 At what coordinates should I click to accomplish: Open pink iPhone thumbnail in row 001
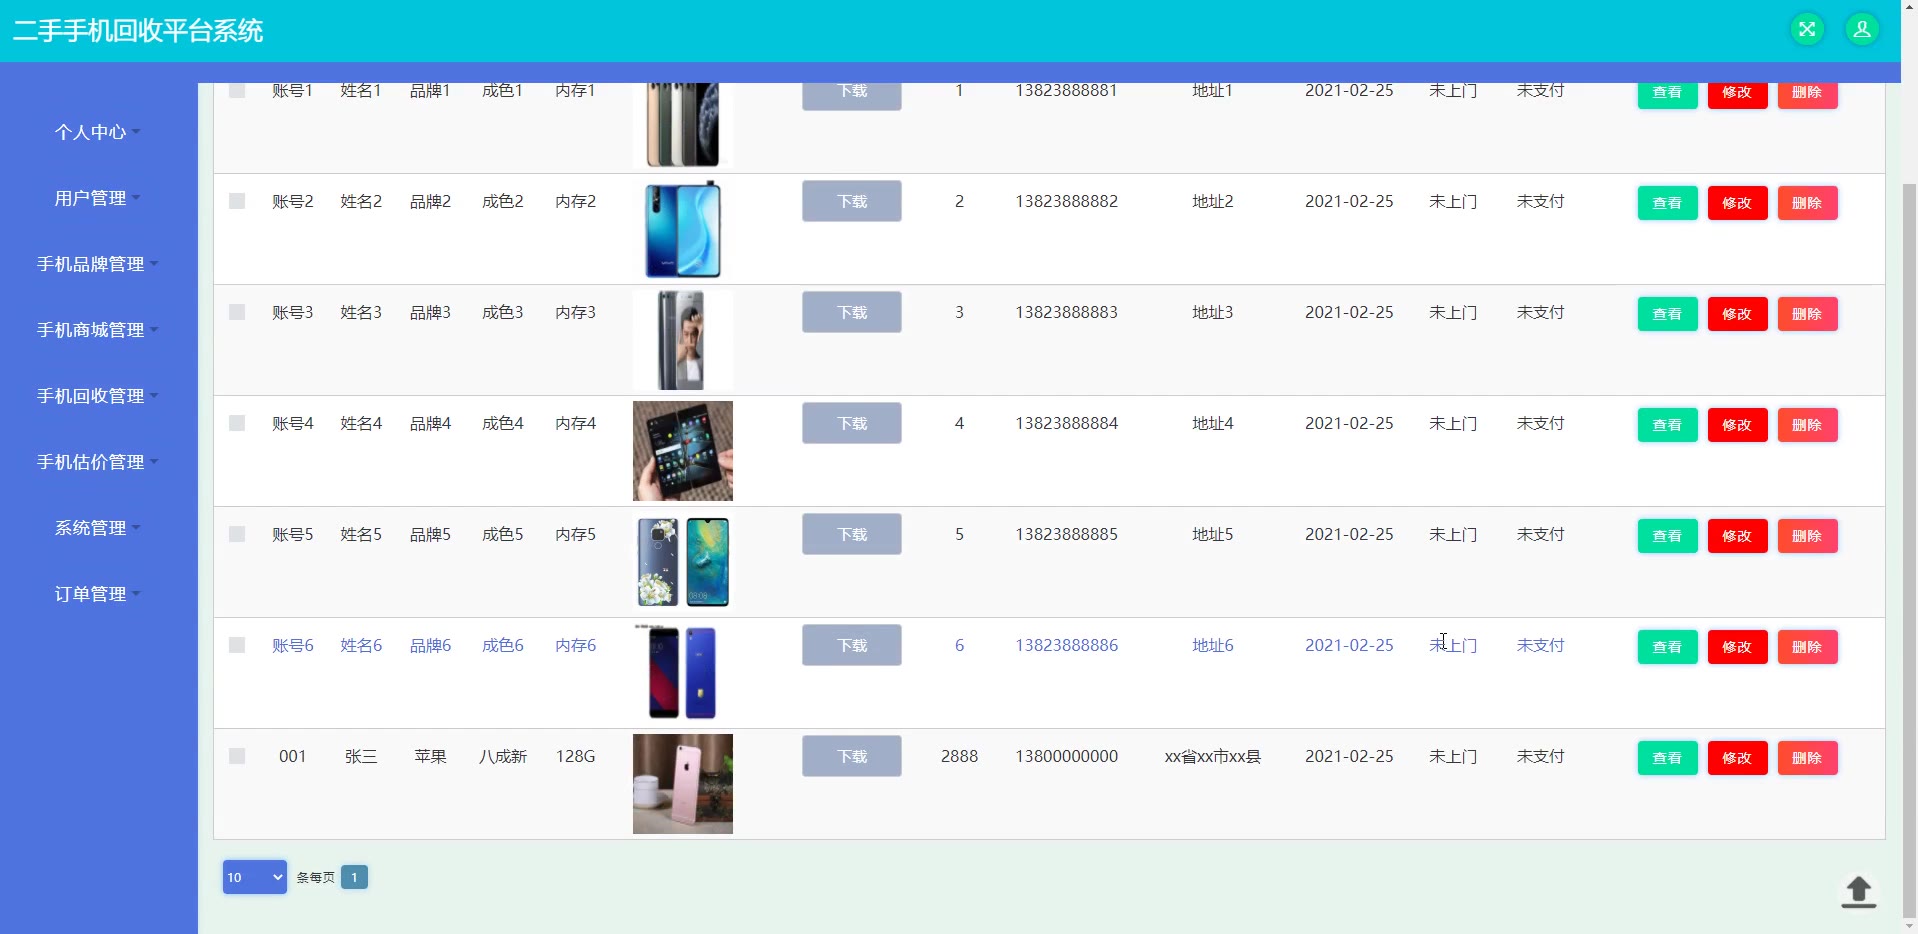point(683,784)
